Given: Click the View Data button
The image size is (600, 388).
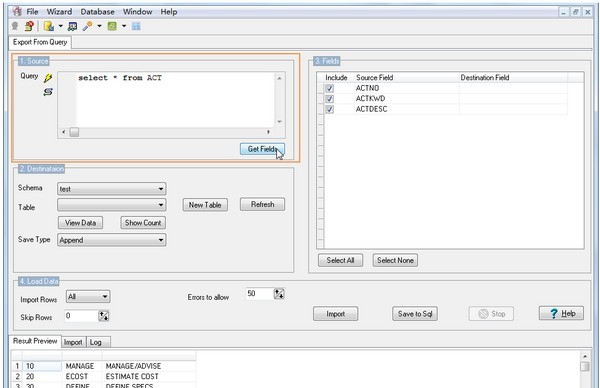Looking at the screenshot, I should 80,223.
